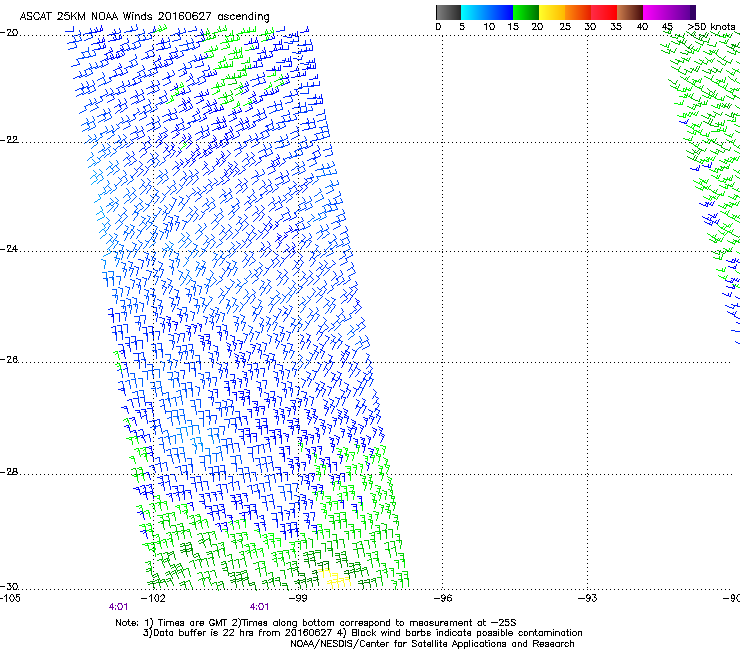
Task: Click the '-26' latitude axis label
Action: pyautogui.click(x=9, y=360)
